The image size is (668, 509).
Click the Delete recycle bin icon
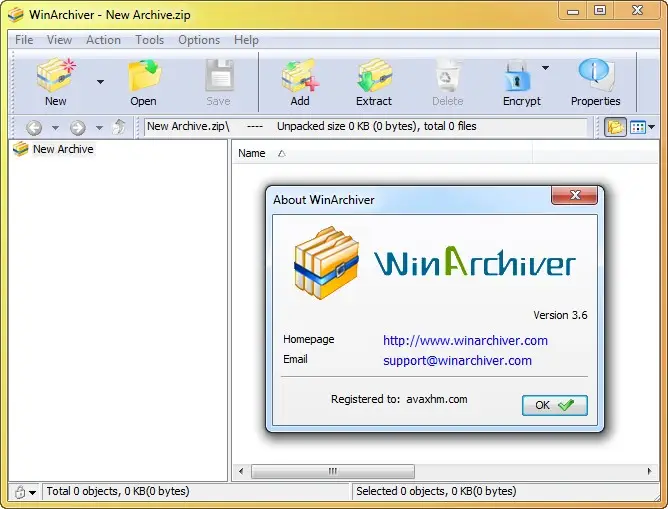pos(447,75)
